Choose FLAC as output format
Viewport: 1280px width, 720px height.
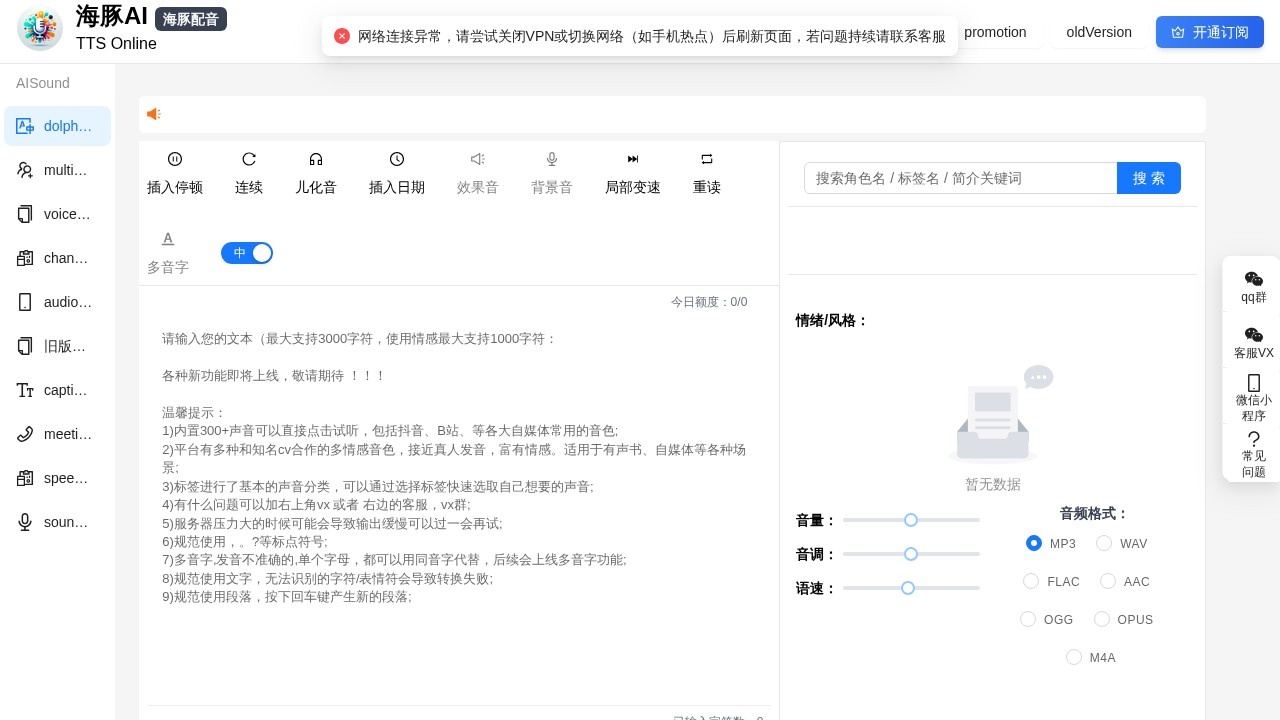tap(1031, 581)
